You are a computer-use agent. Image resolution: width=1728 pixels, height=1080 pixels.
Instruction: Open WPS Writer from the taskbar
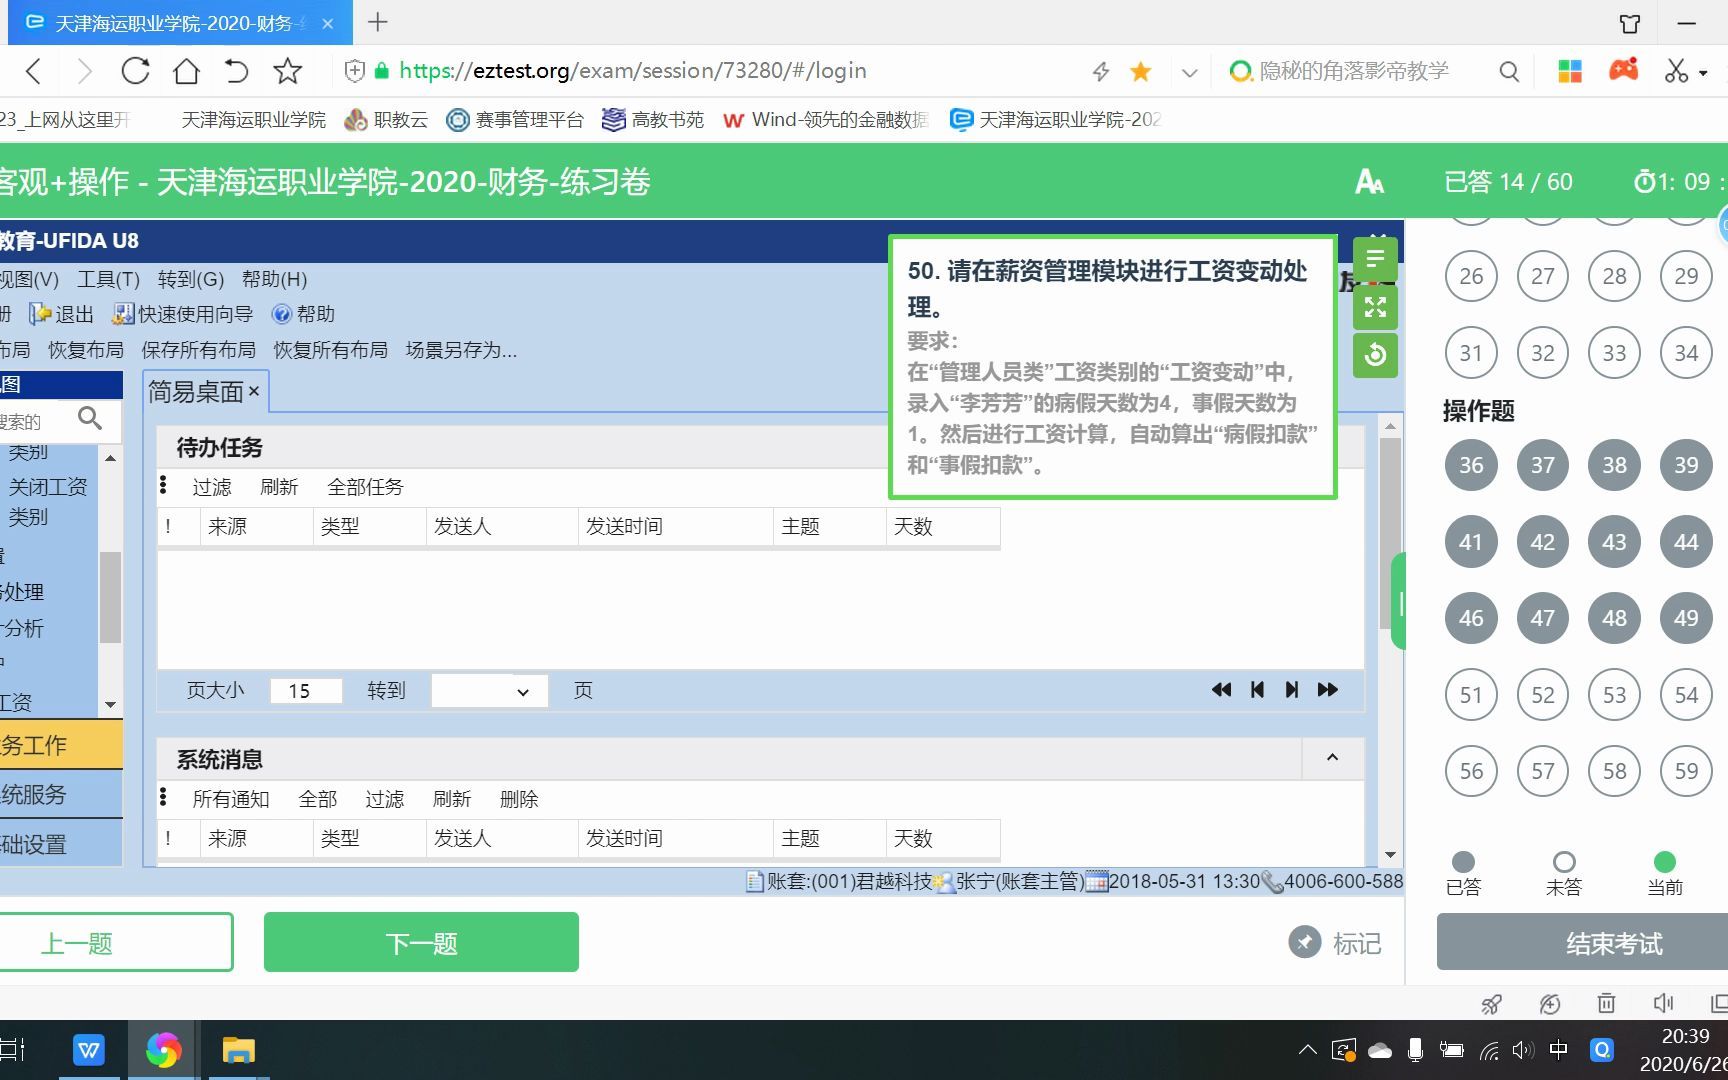tap(89, 1050)
